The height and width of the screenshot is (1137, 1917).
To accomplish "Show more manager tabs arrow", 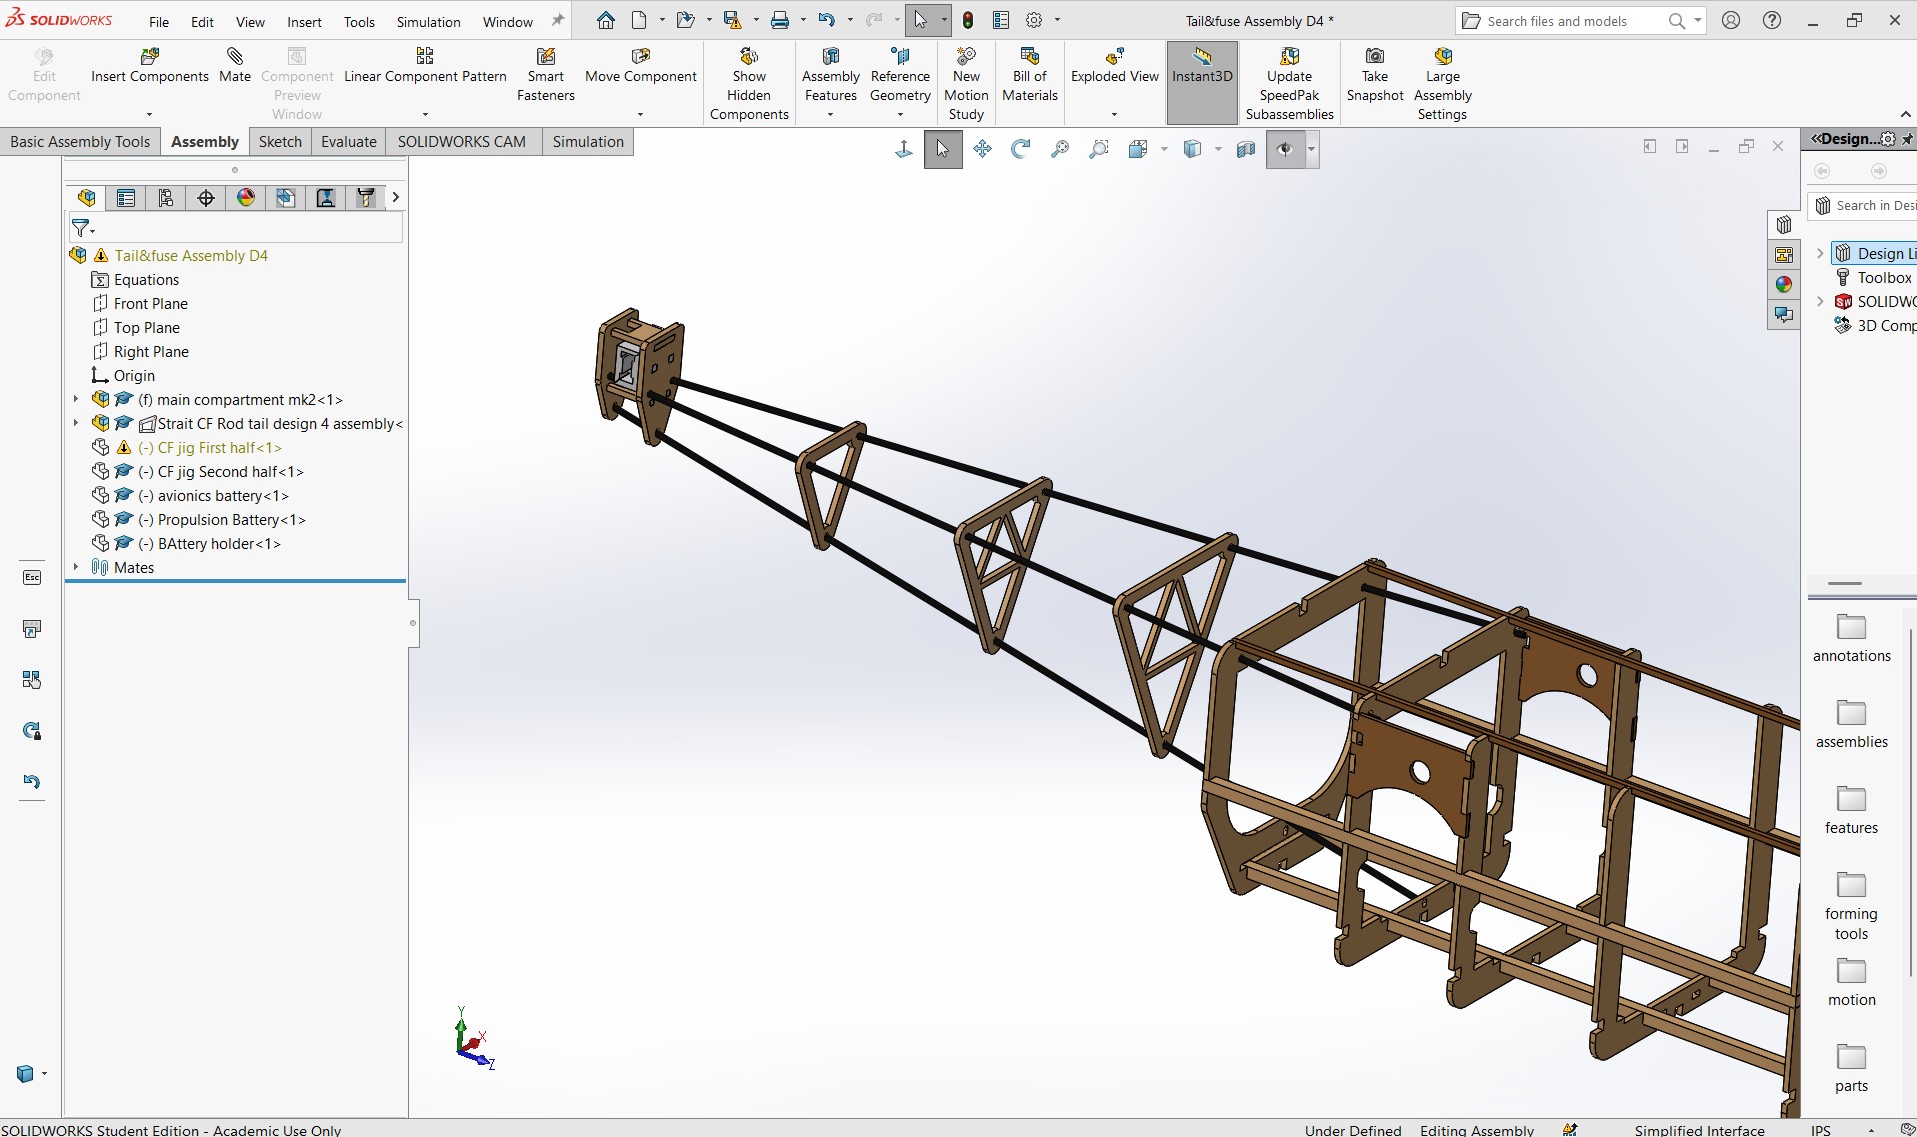I will pyautogui.click(x=396, y=197).
